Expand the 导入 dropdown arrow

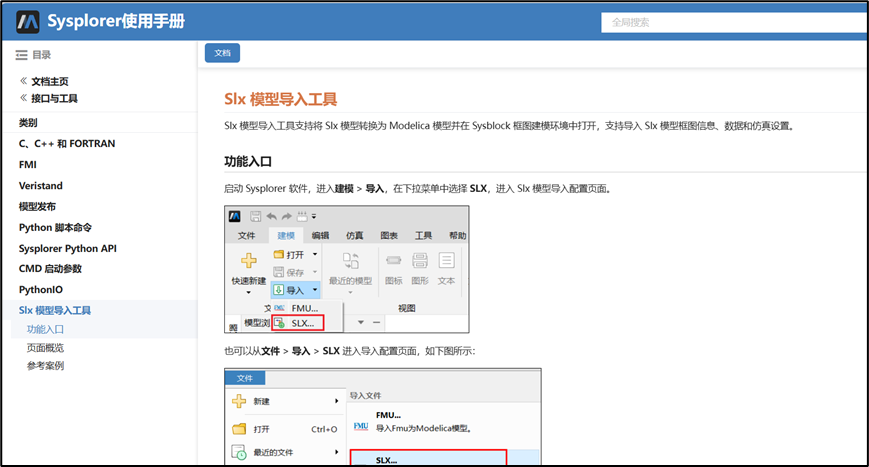pos(315,290)
